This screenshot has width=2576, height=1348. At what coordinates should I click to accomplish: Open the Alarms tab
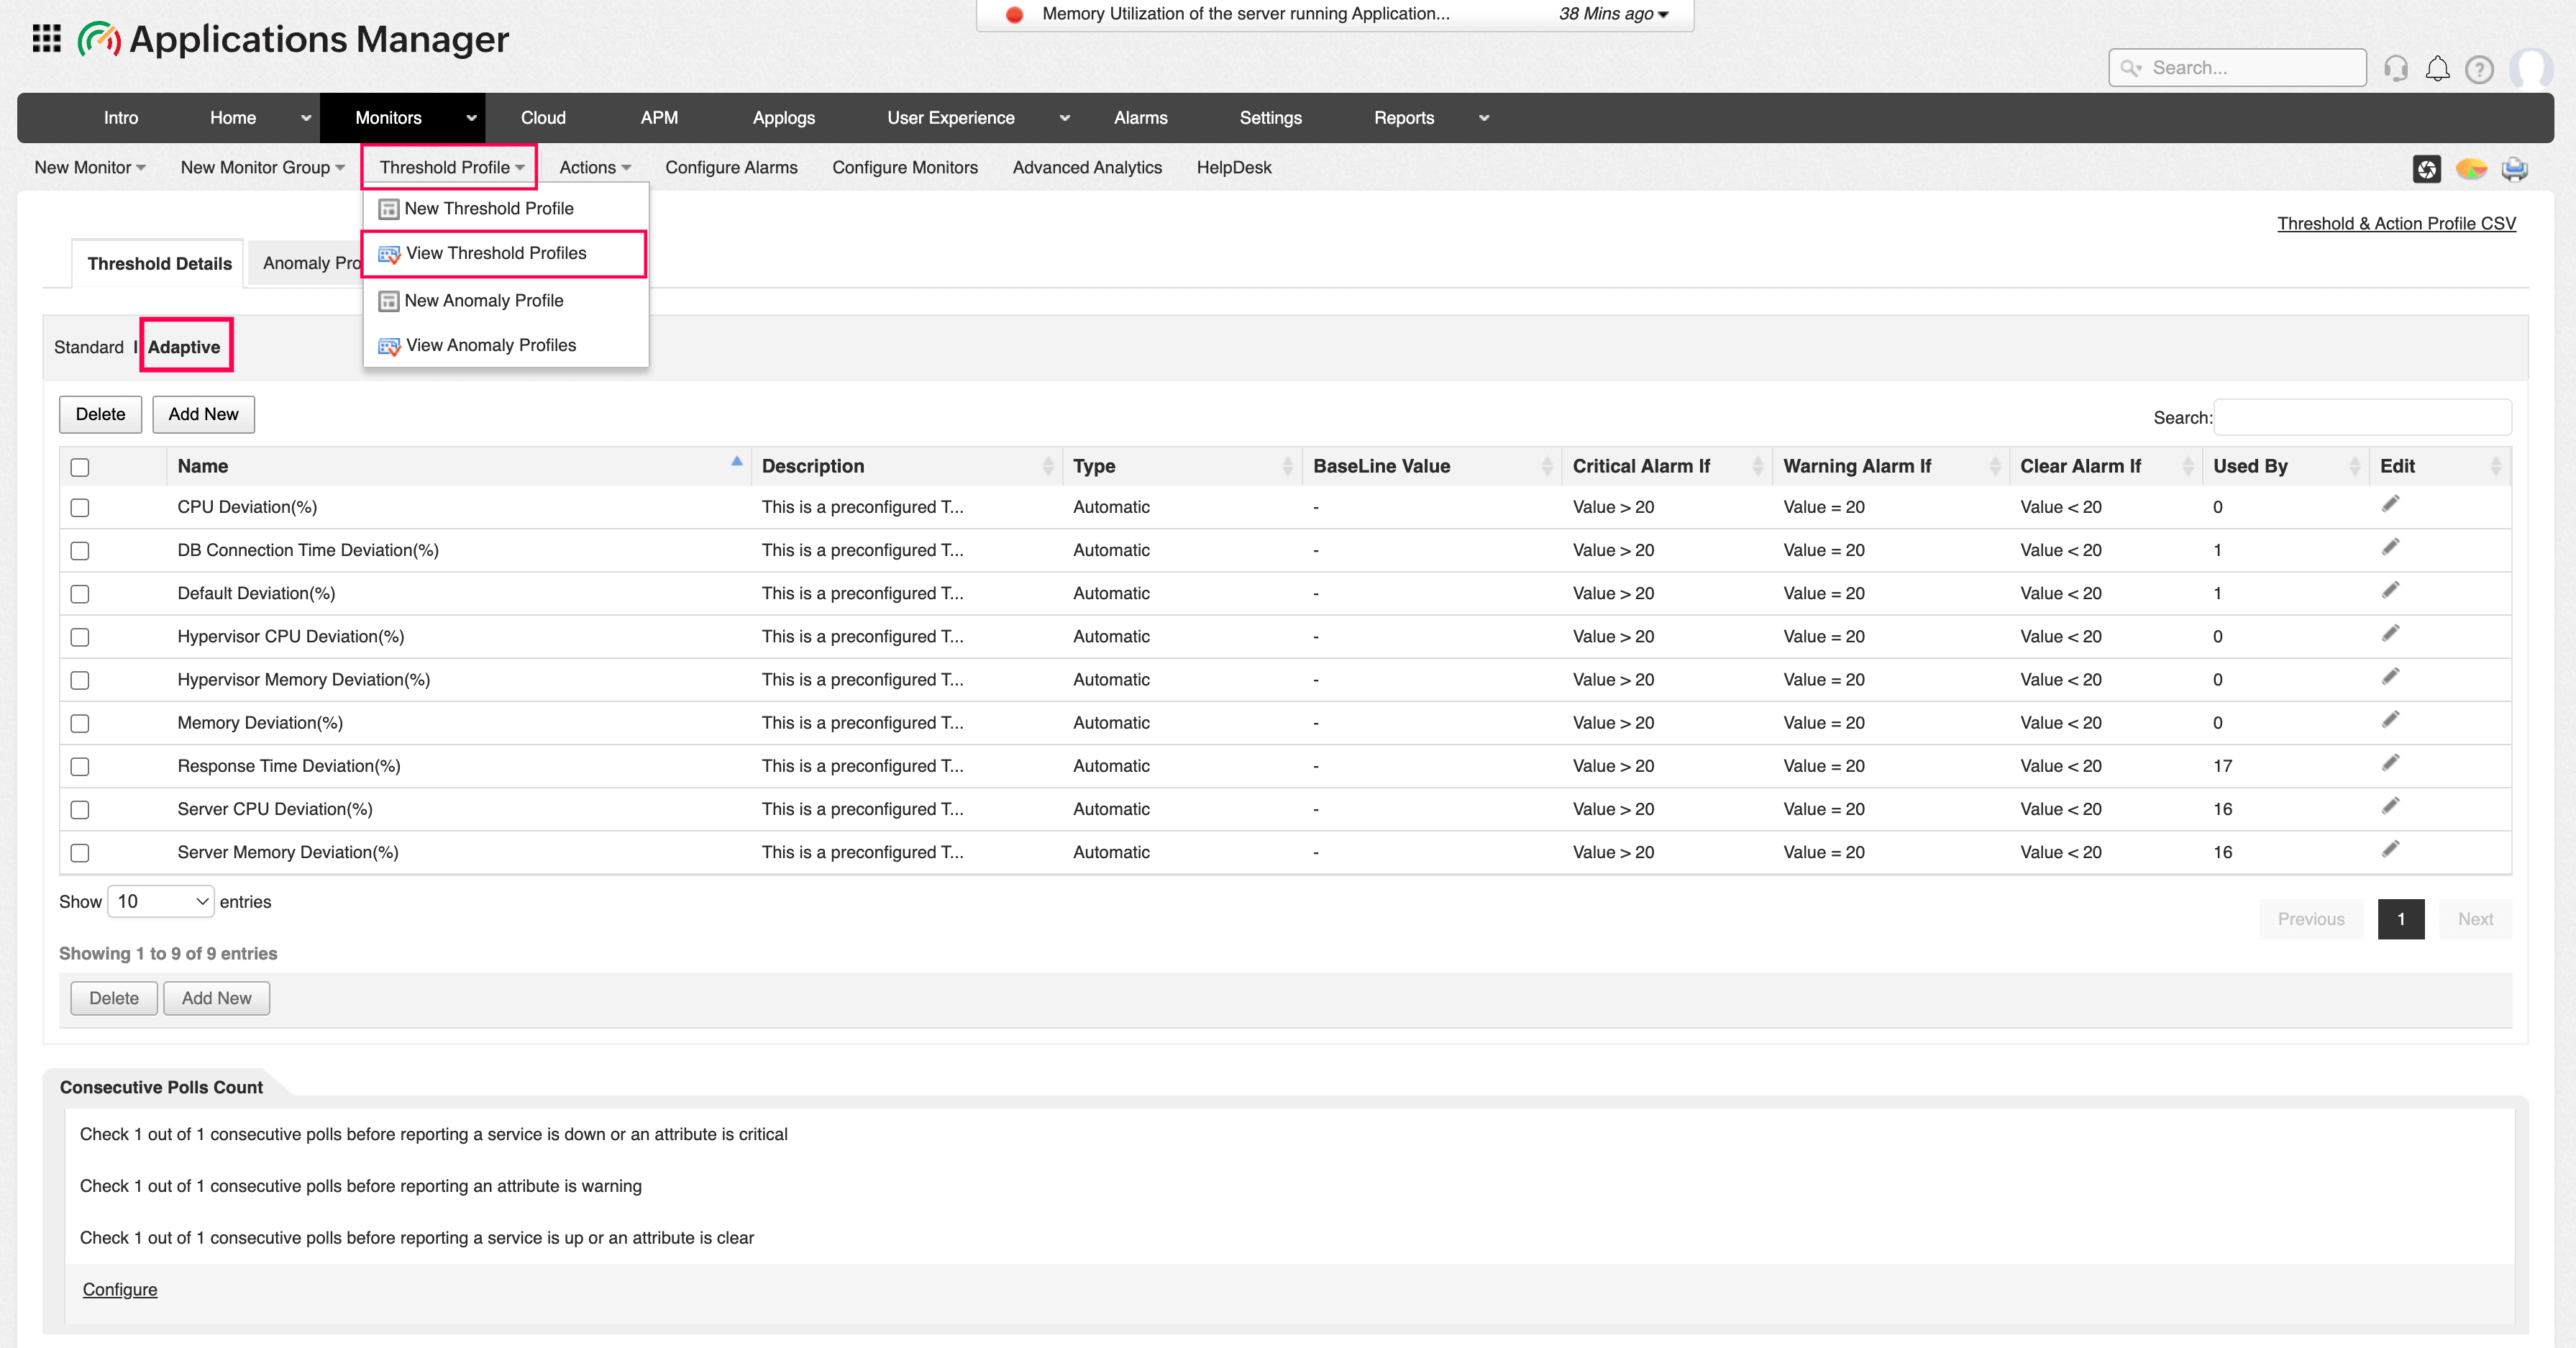click(x=1141, y=118)
